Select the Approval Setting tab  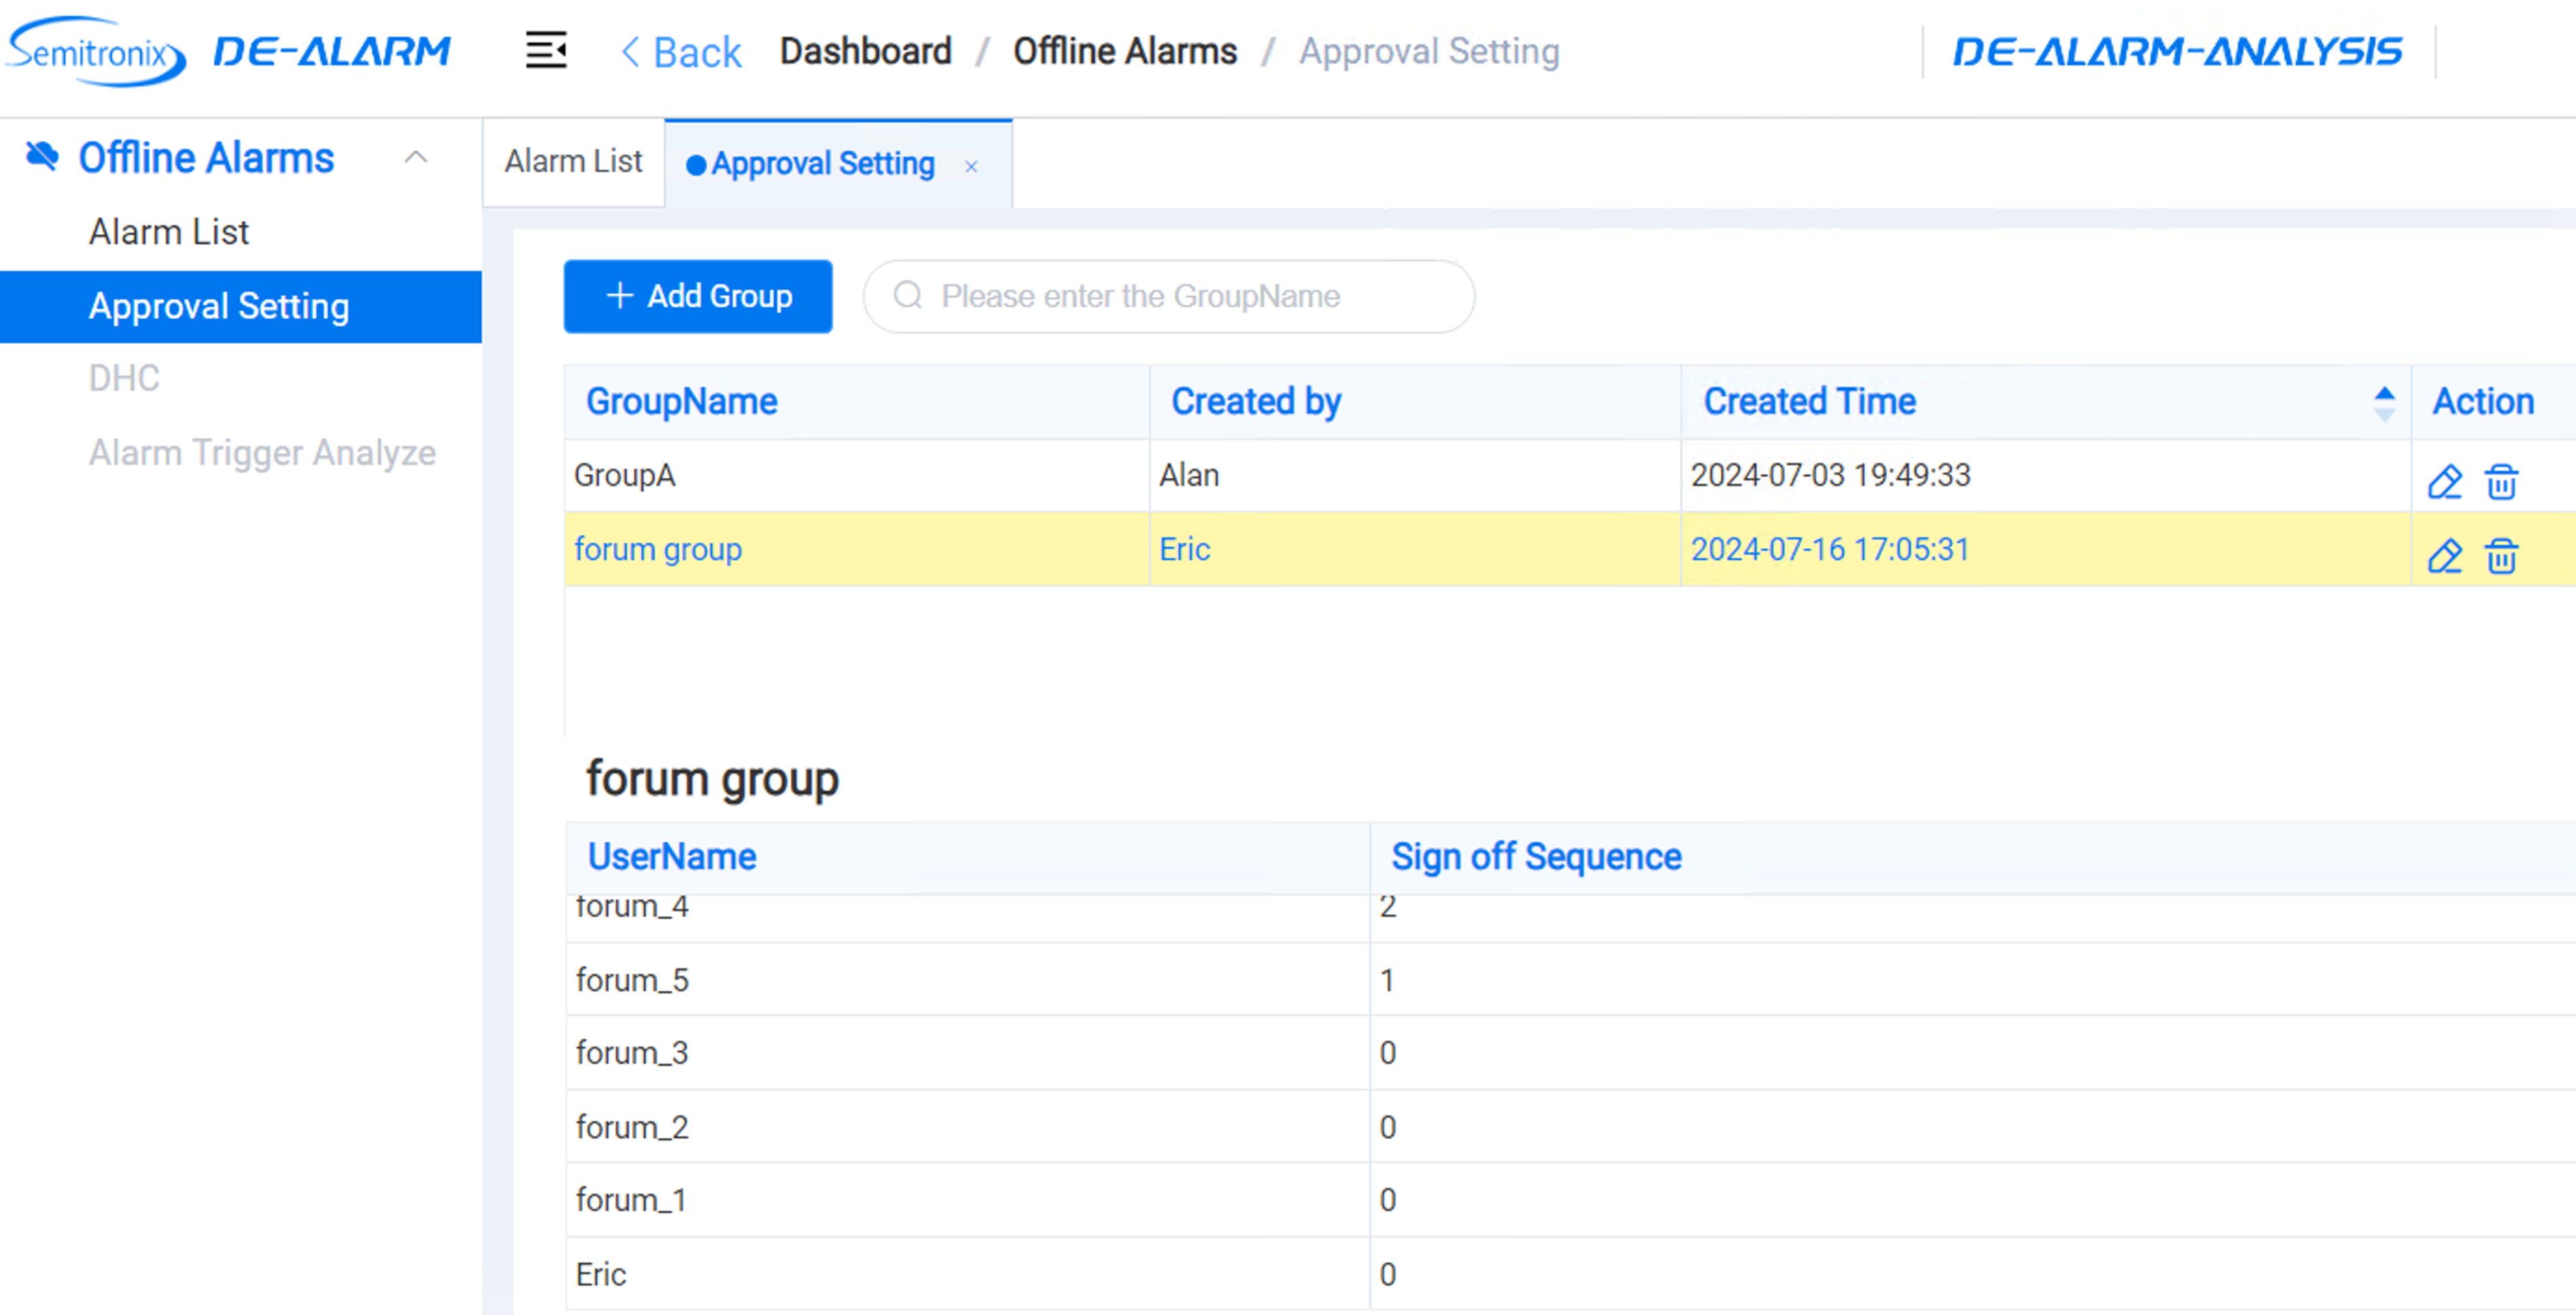(x=822, y=164)
